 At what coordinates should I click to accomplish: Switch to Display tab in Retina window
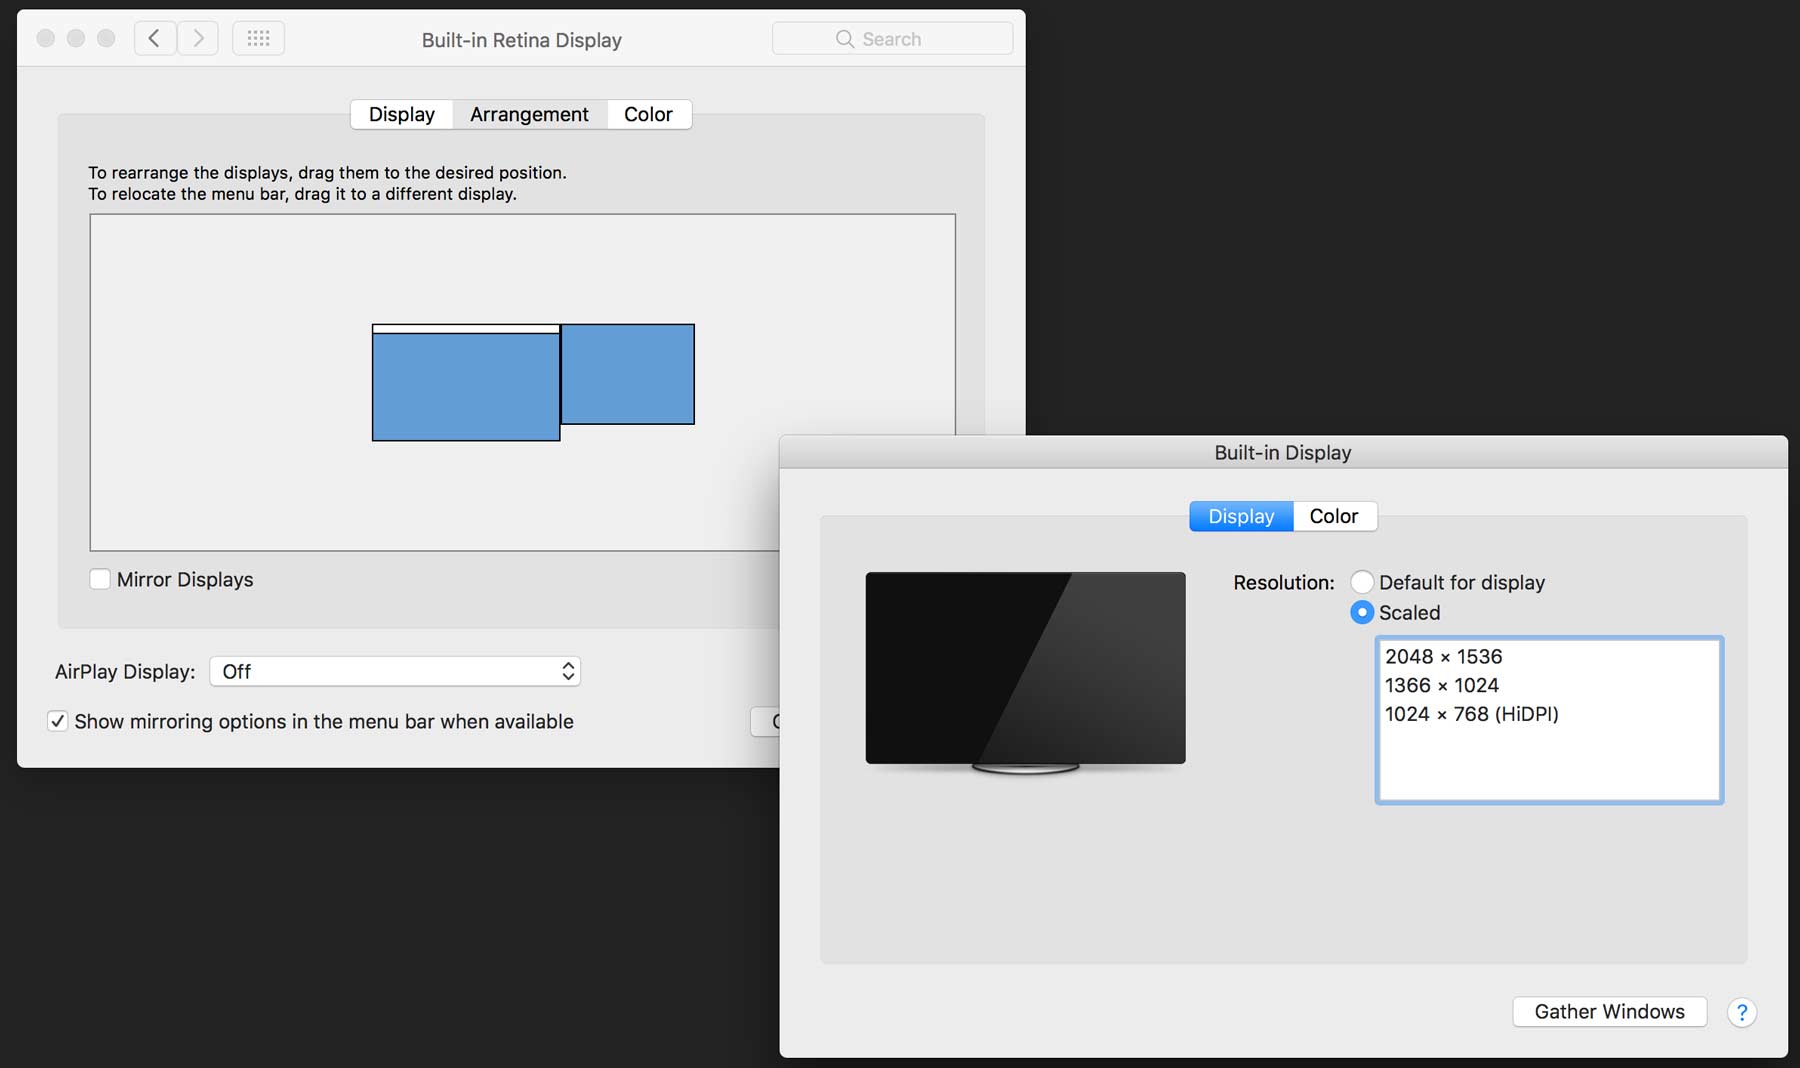pos(402,114)
